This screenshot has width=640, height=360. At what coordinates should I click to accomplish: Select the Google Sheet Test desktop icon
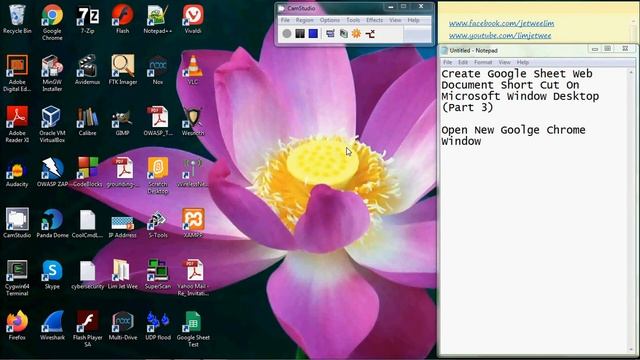(193, 329)
